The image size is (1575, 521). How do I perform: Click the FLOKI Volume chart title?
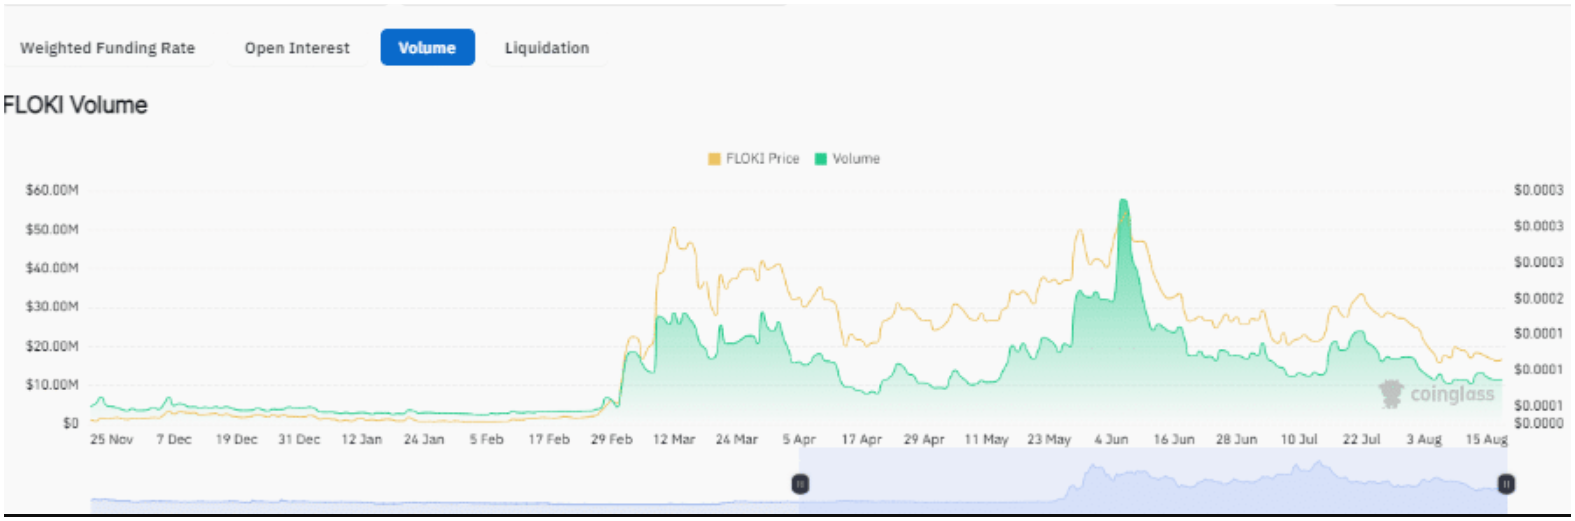(x=75, y=105)
